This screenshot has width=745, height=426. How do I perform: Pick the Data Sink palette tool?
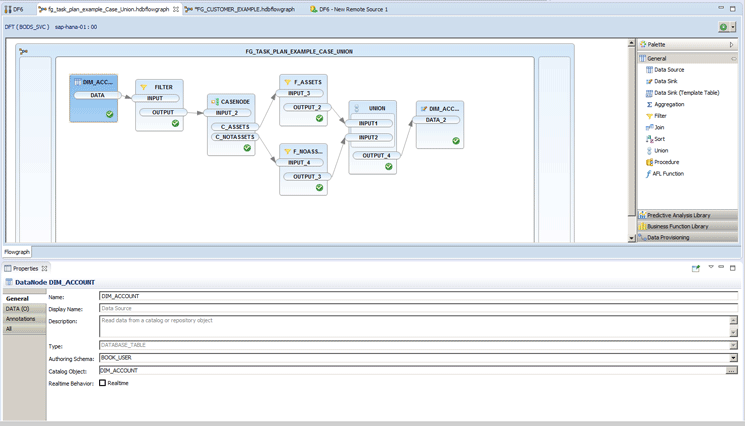[x=667, y=81]
